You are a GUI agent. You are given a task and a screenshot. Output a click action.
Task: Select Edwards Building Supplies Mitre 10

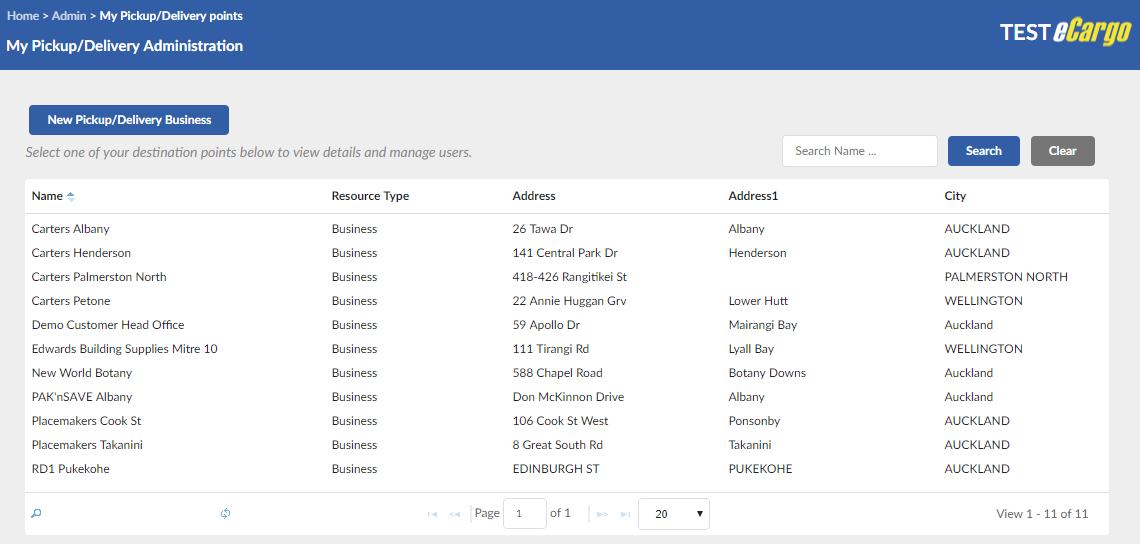(567, 348)
